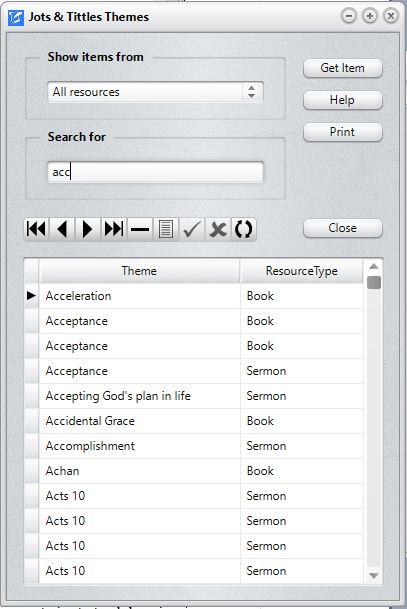
Task: Click the Close button
Action: [343, 228]
